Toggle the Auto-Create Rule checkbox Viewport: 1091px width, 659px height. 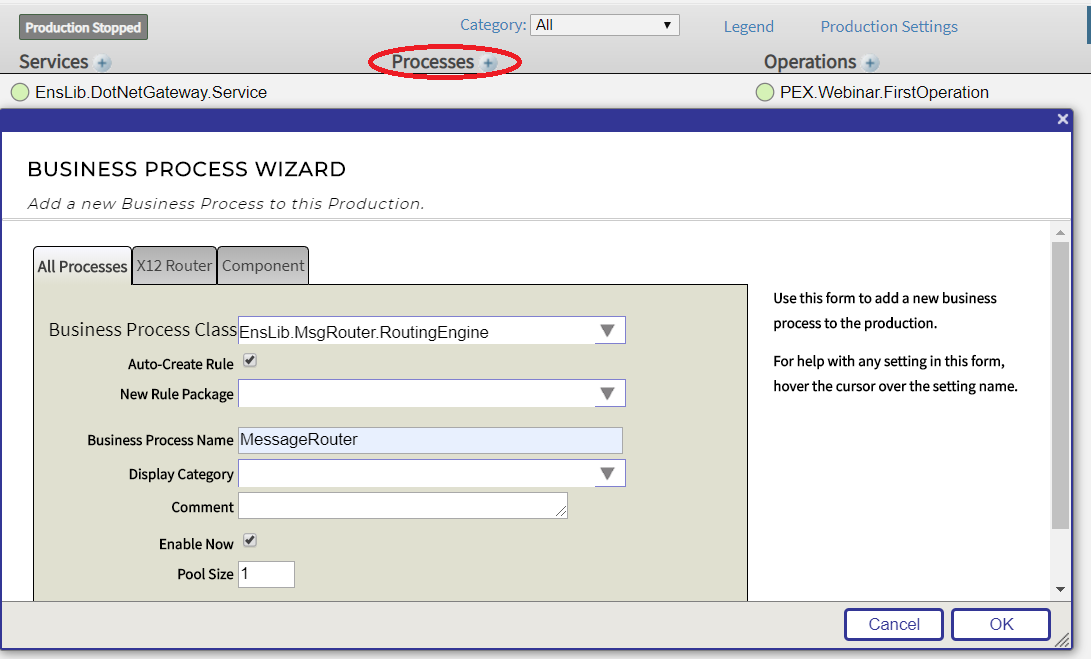pyautogui.click(x=250, y=361)
